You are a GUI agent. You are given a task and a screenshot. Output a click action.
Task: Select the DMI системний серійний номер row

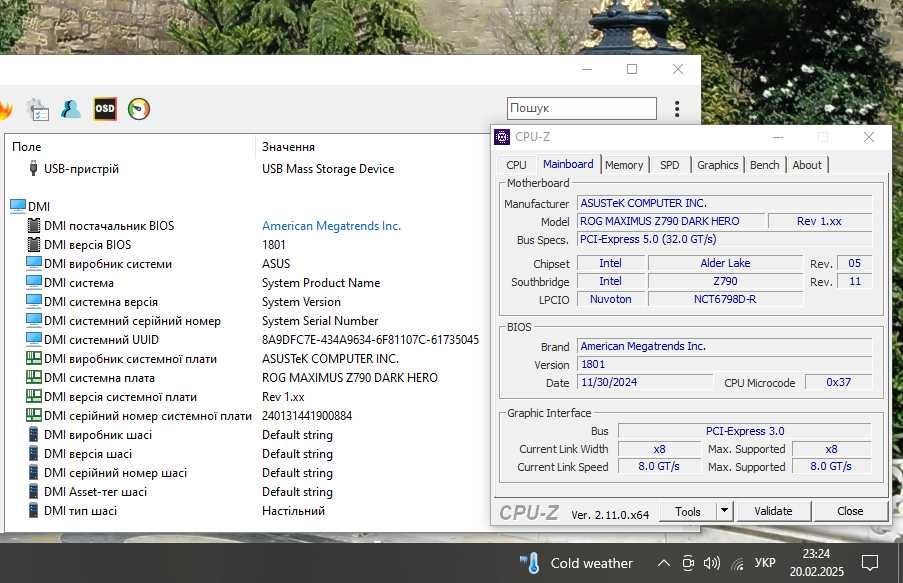tap(248, 320)
